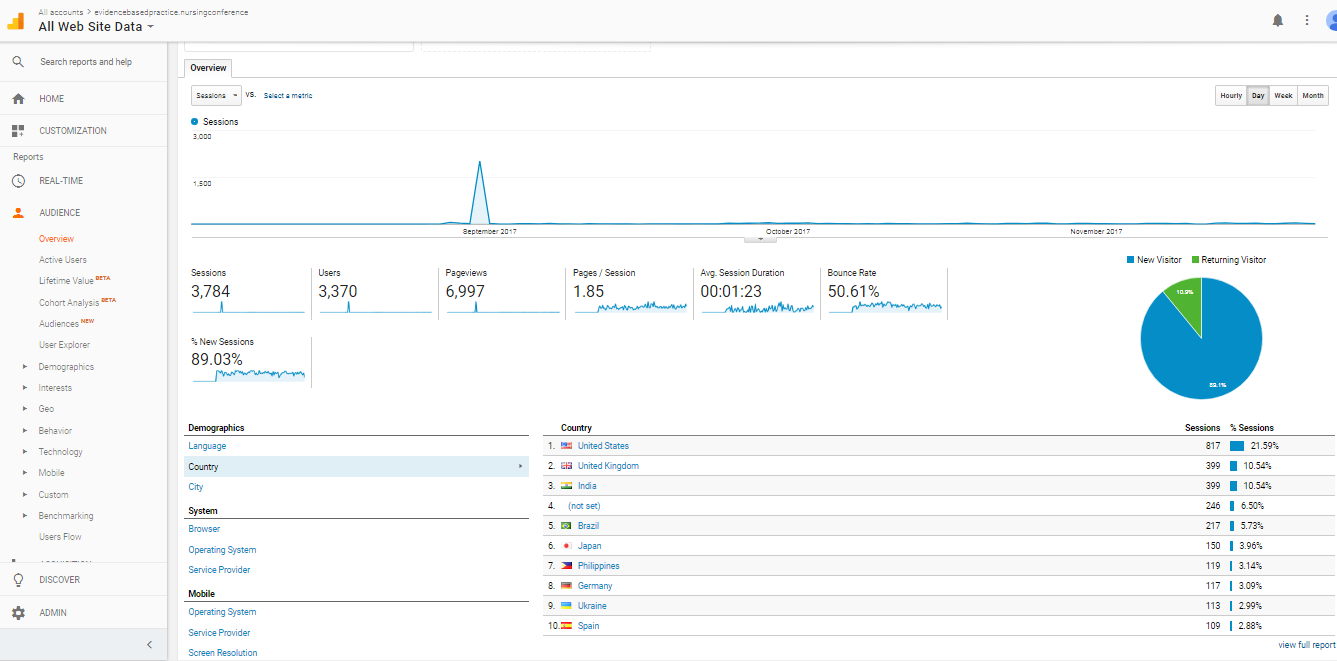Switch the chart to Week
The height and width of the screenshot is (661, 1337).
[1283, 96]
